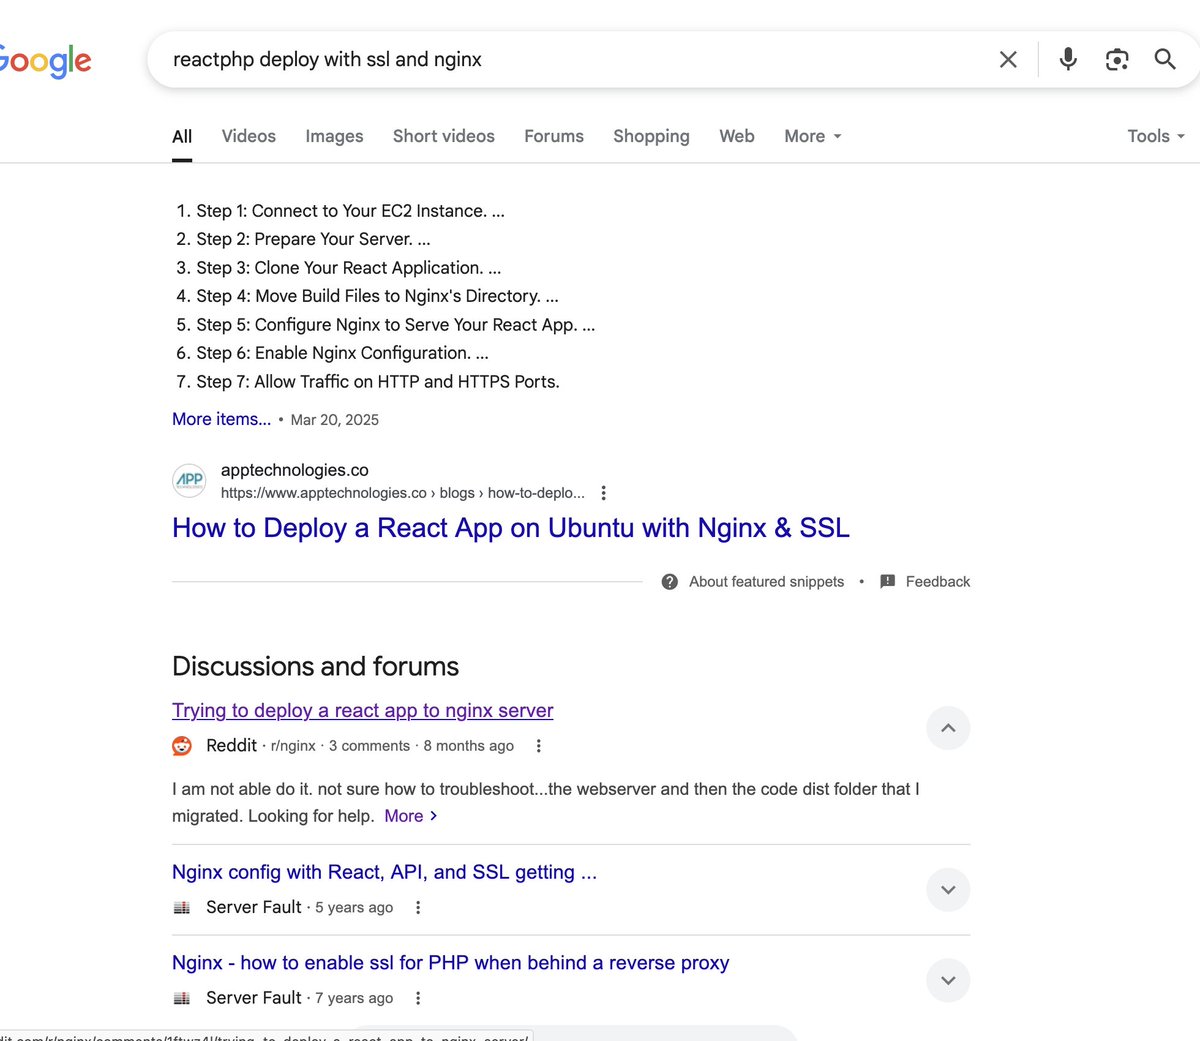Switch to the Videos tab

(x=249, y=136)
